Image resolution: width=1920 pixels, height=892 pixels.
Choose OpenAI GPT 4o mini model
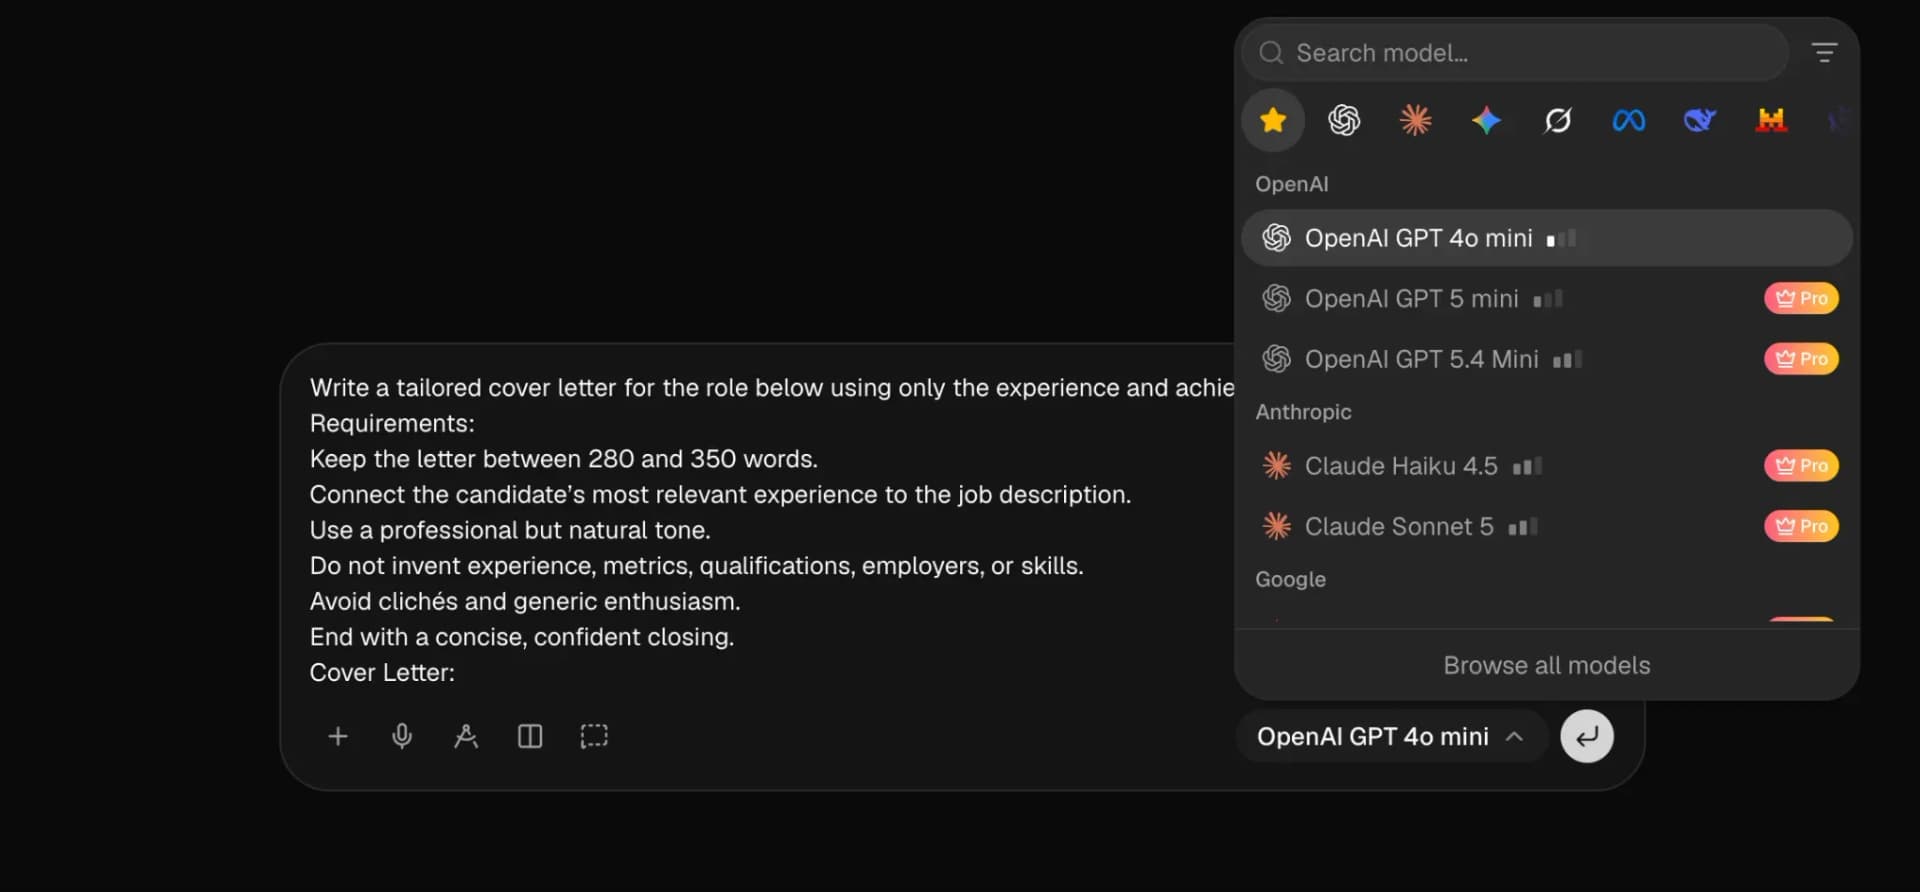tap(1547, 238)
